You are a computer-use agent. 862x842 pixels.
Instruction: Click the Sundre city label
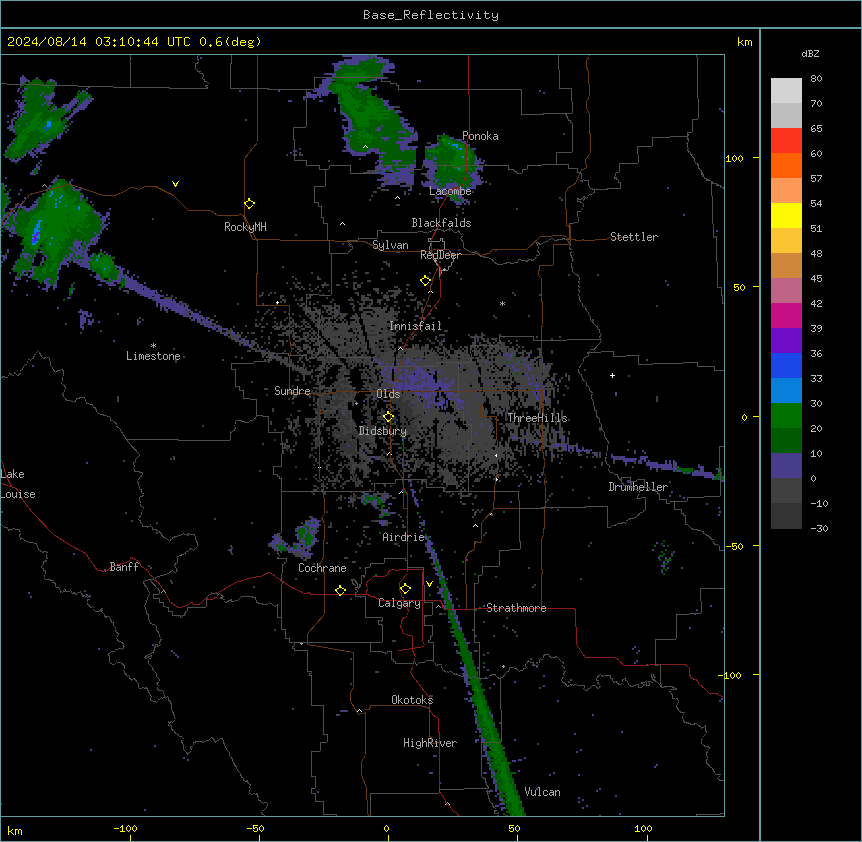(292, 391)
